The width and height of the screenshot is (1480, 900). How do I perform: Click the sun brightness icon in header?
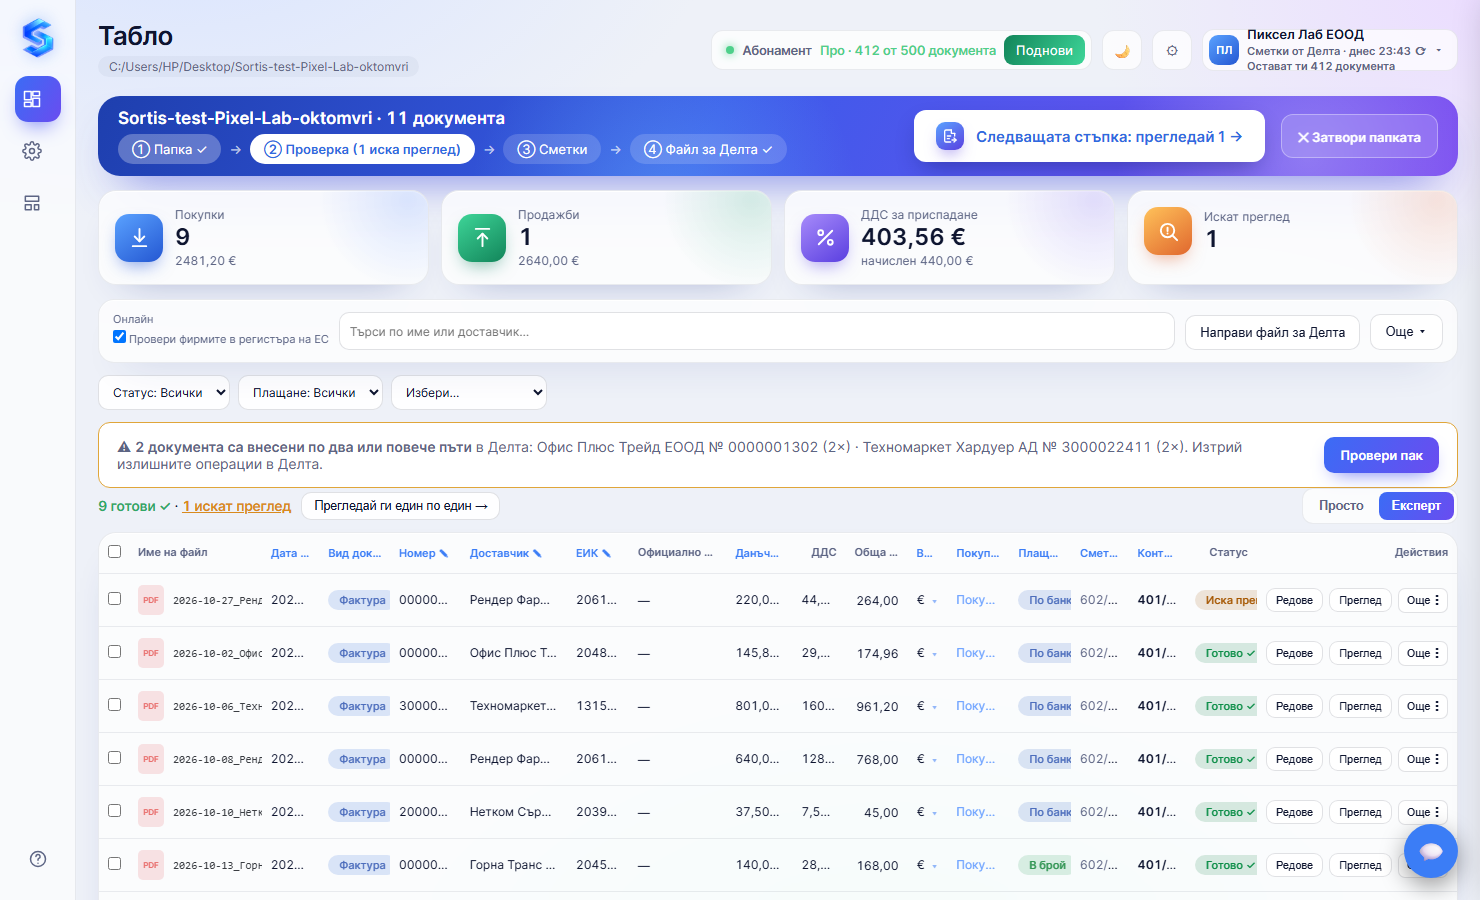tap(1172, 50)
